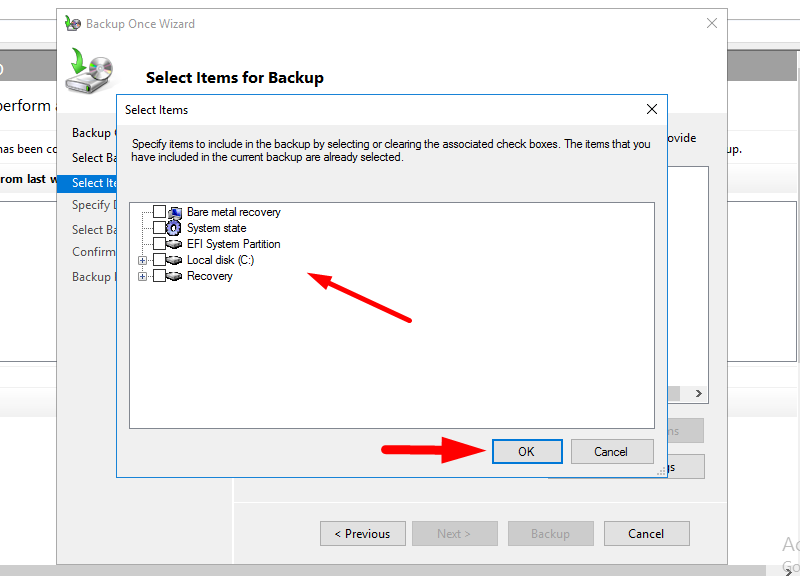Click the System state gear icon
The width and height of the screenshot is (800, 576).
(175, 228)
